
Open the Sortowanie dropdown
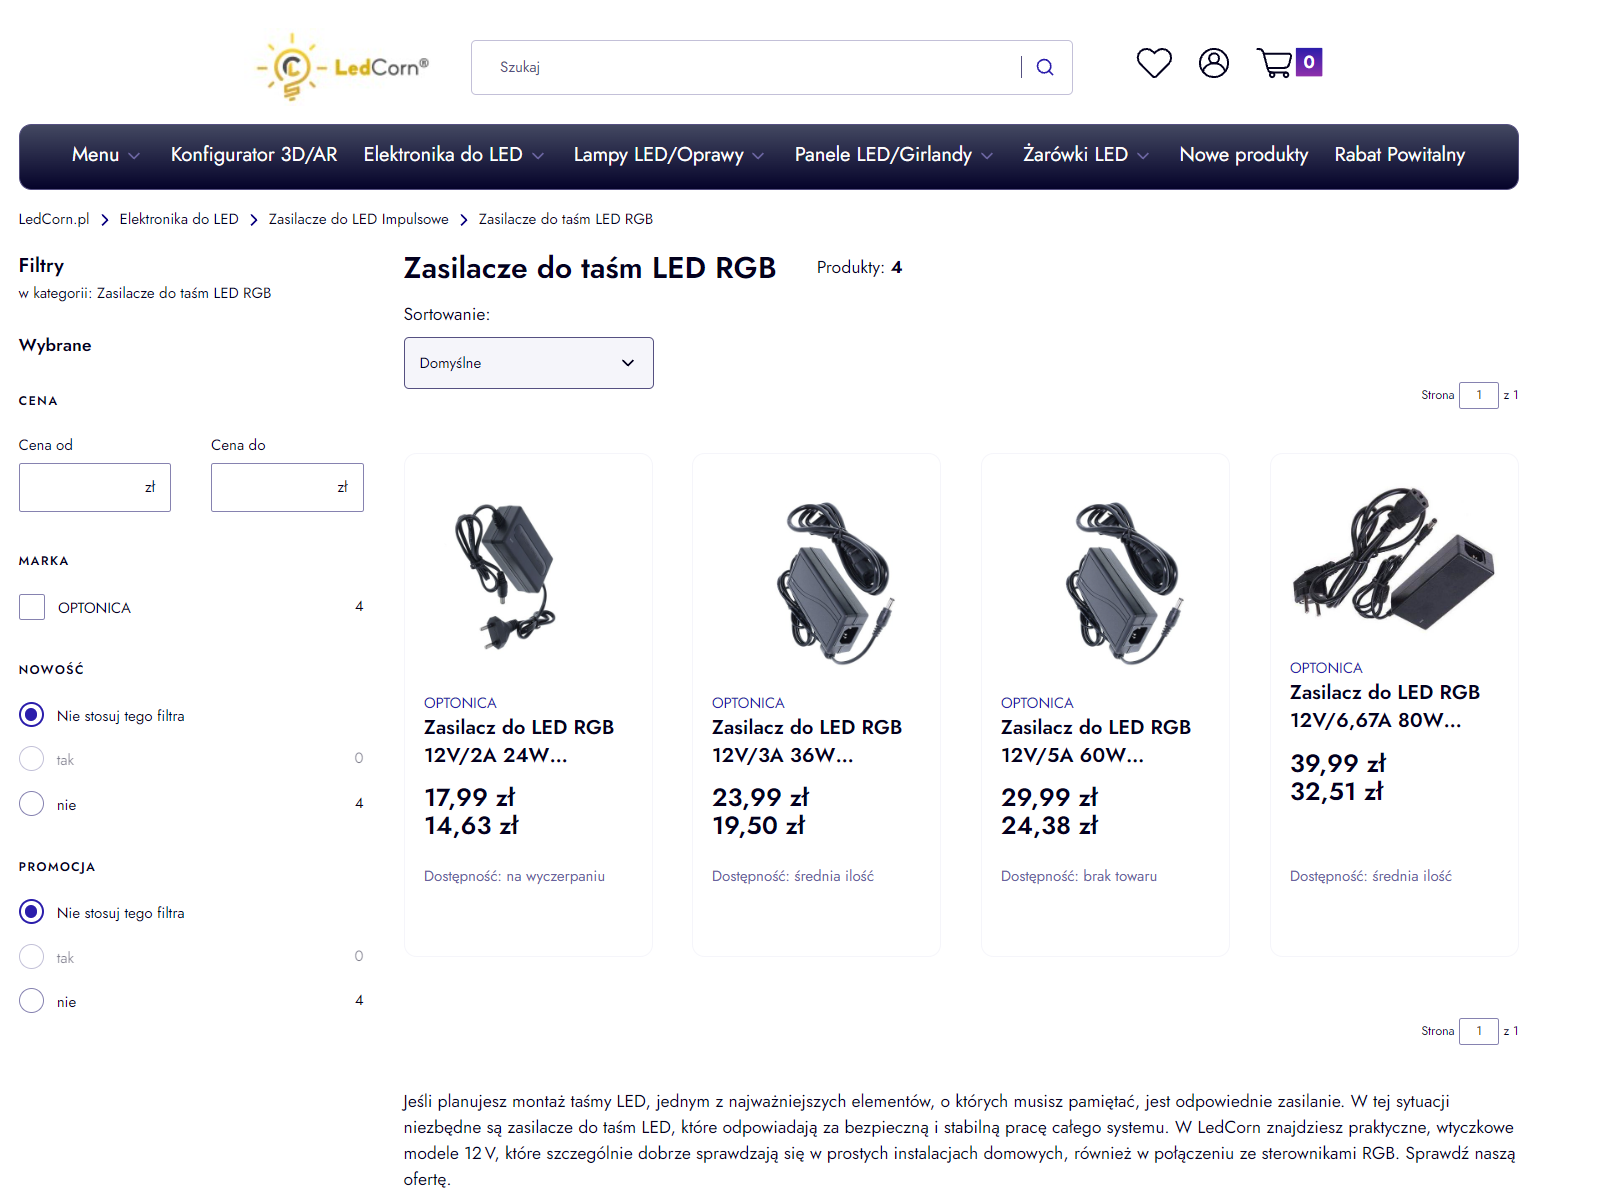click(x=528, y=363)
